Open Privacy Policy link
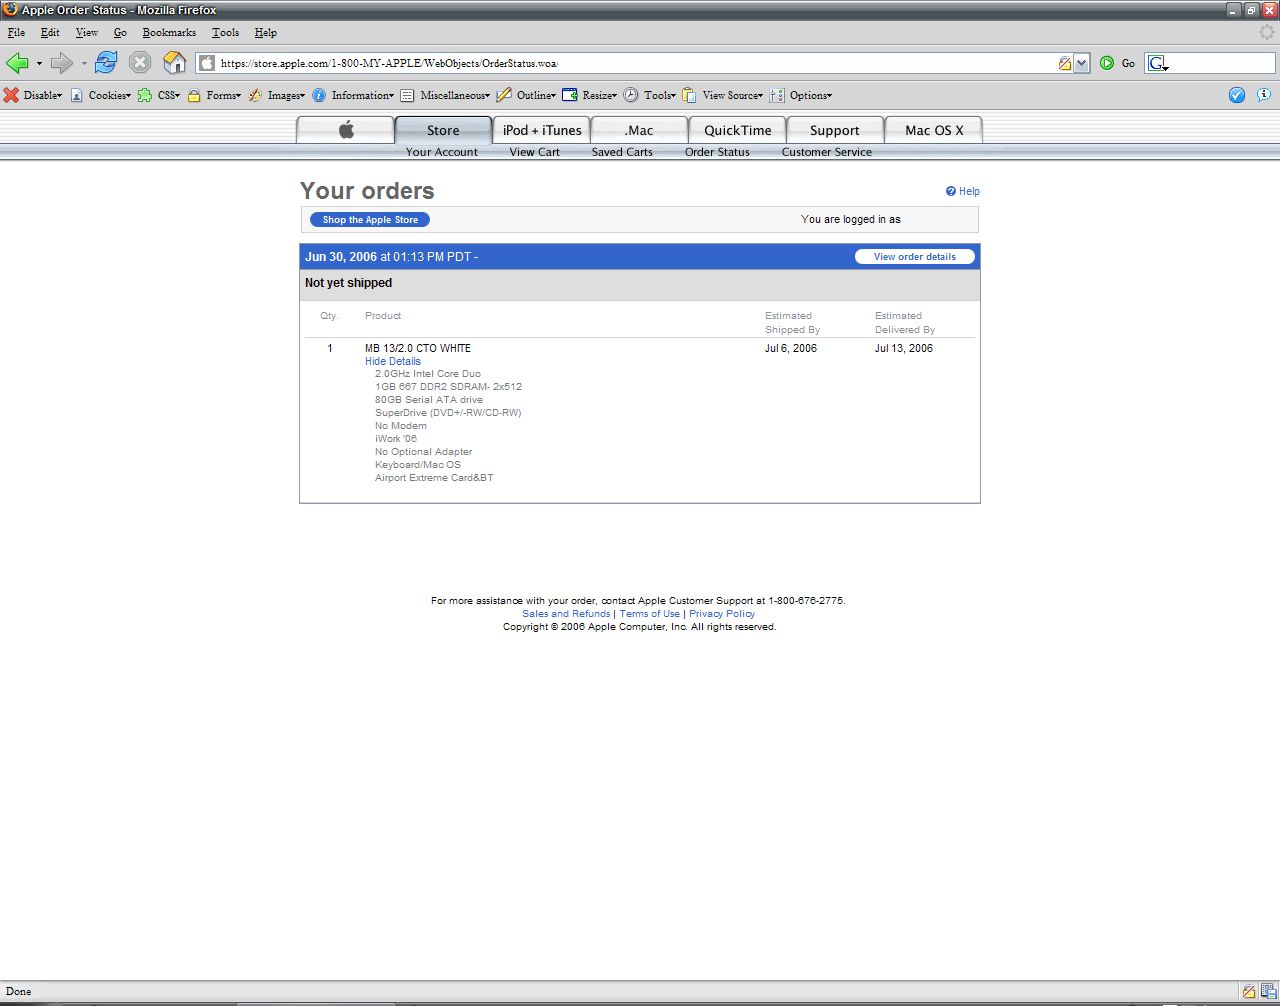 722,614
